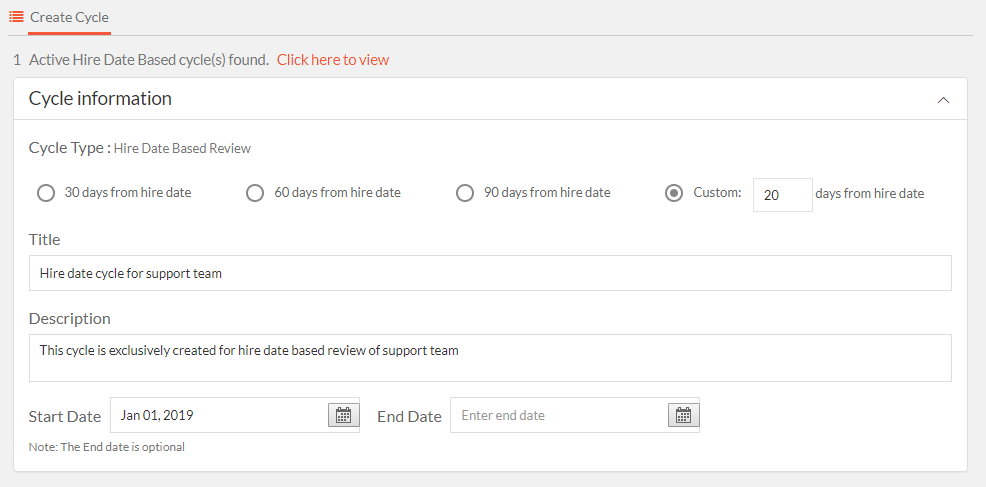
Task: Open the End Date calendar picker icon
Action: point(683,415)
